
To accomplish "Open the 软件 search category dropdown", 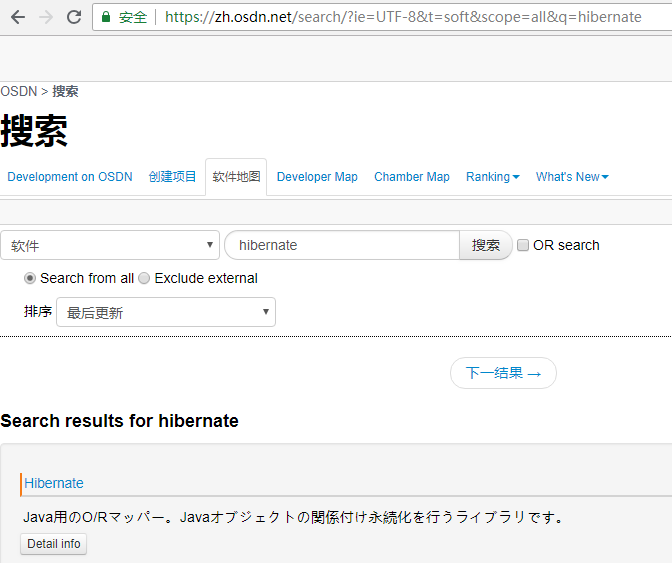I will tap(110, 245).
